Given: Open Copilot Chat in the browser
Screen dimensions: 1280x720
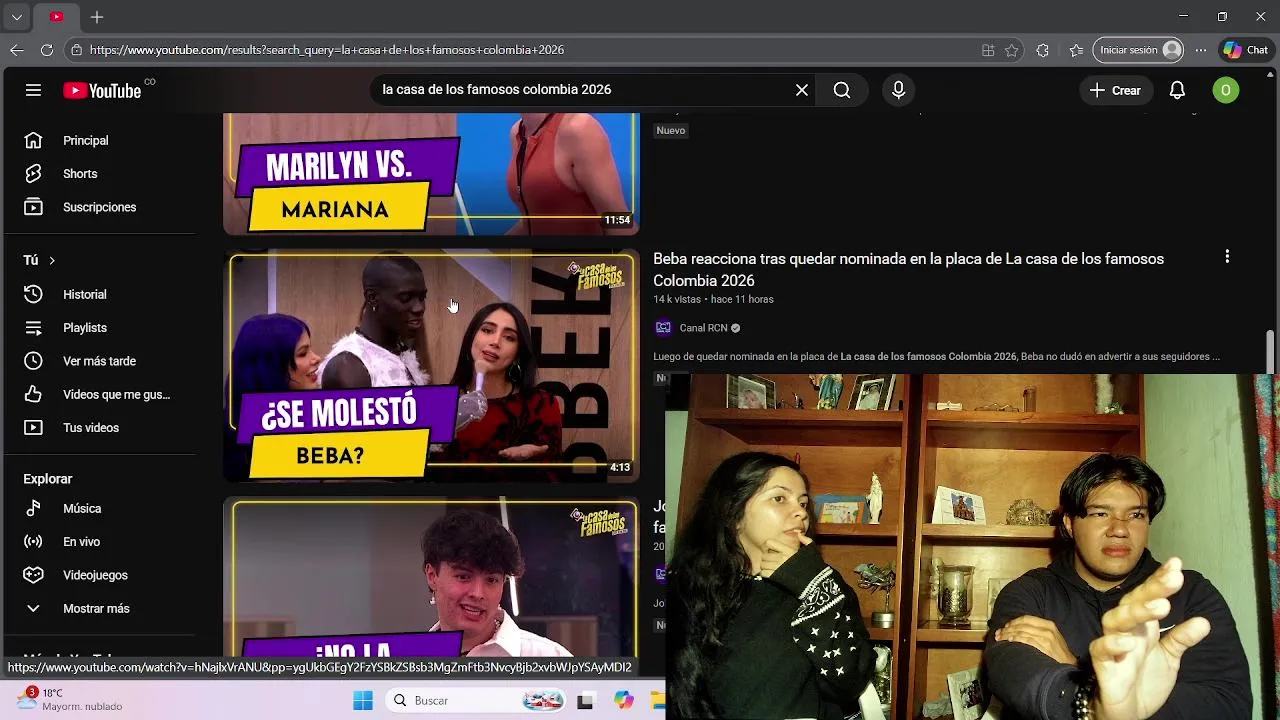Looking at the screenshot, I should (1245, 50).
